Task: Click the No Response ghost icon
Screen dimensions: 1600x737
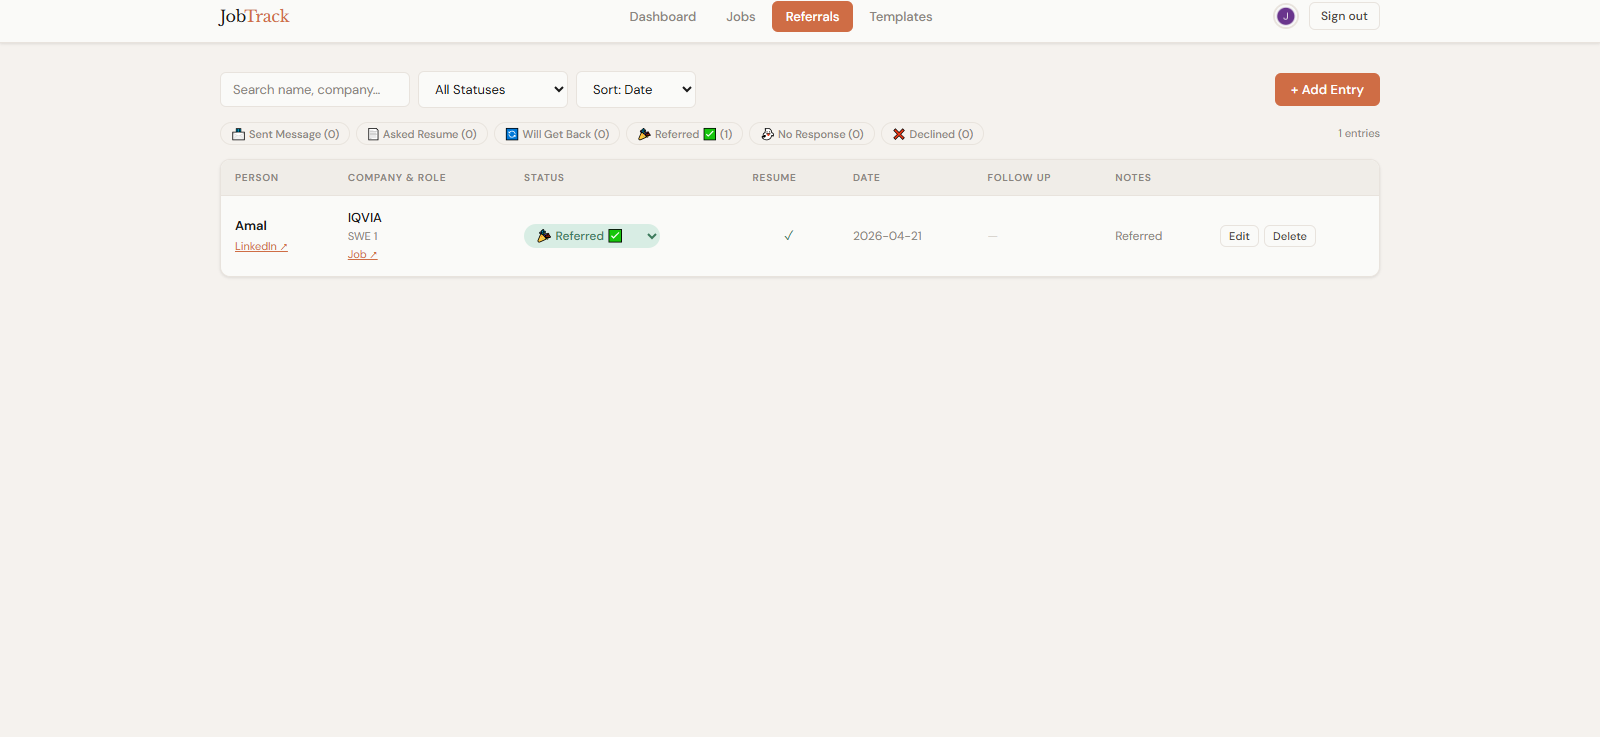Action: (767, 134)
